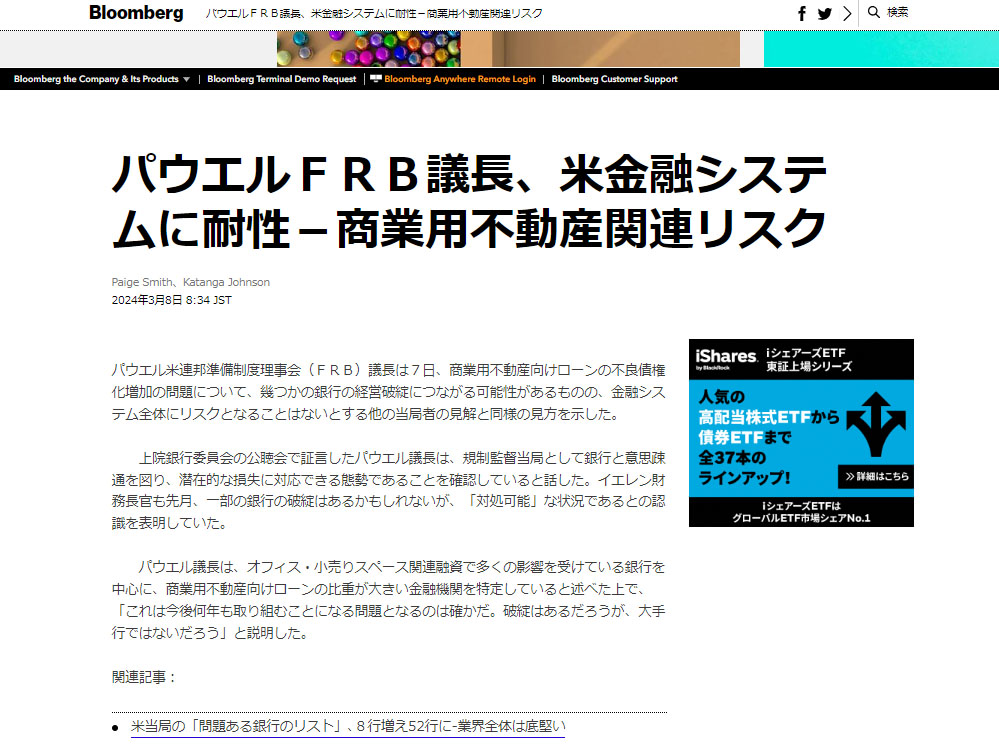999x756 pixels.
Task: Open related article about 問題ある銀行のリスト
Action: tap(348, 726)
